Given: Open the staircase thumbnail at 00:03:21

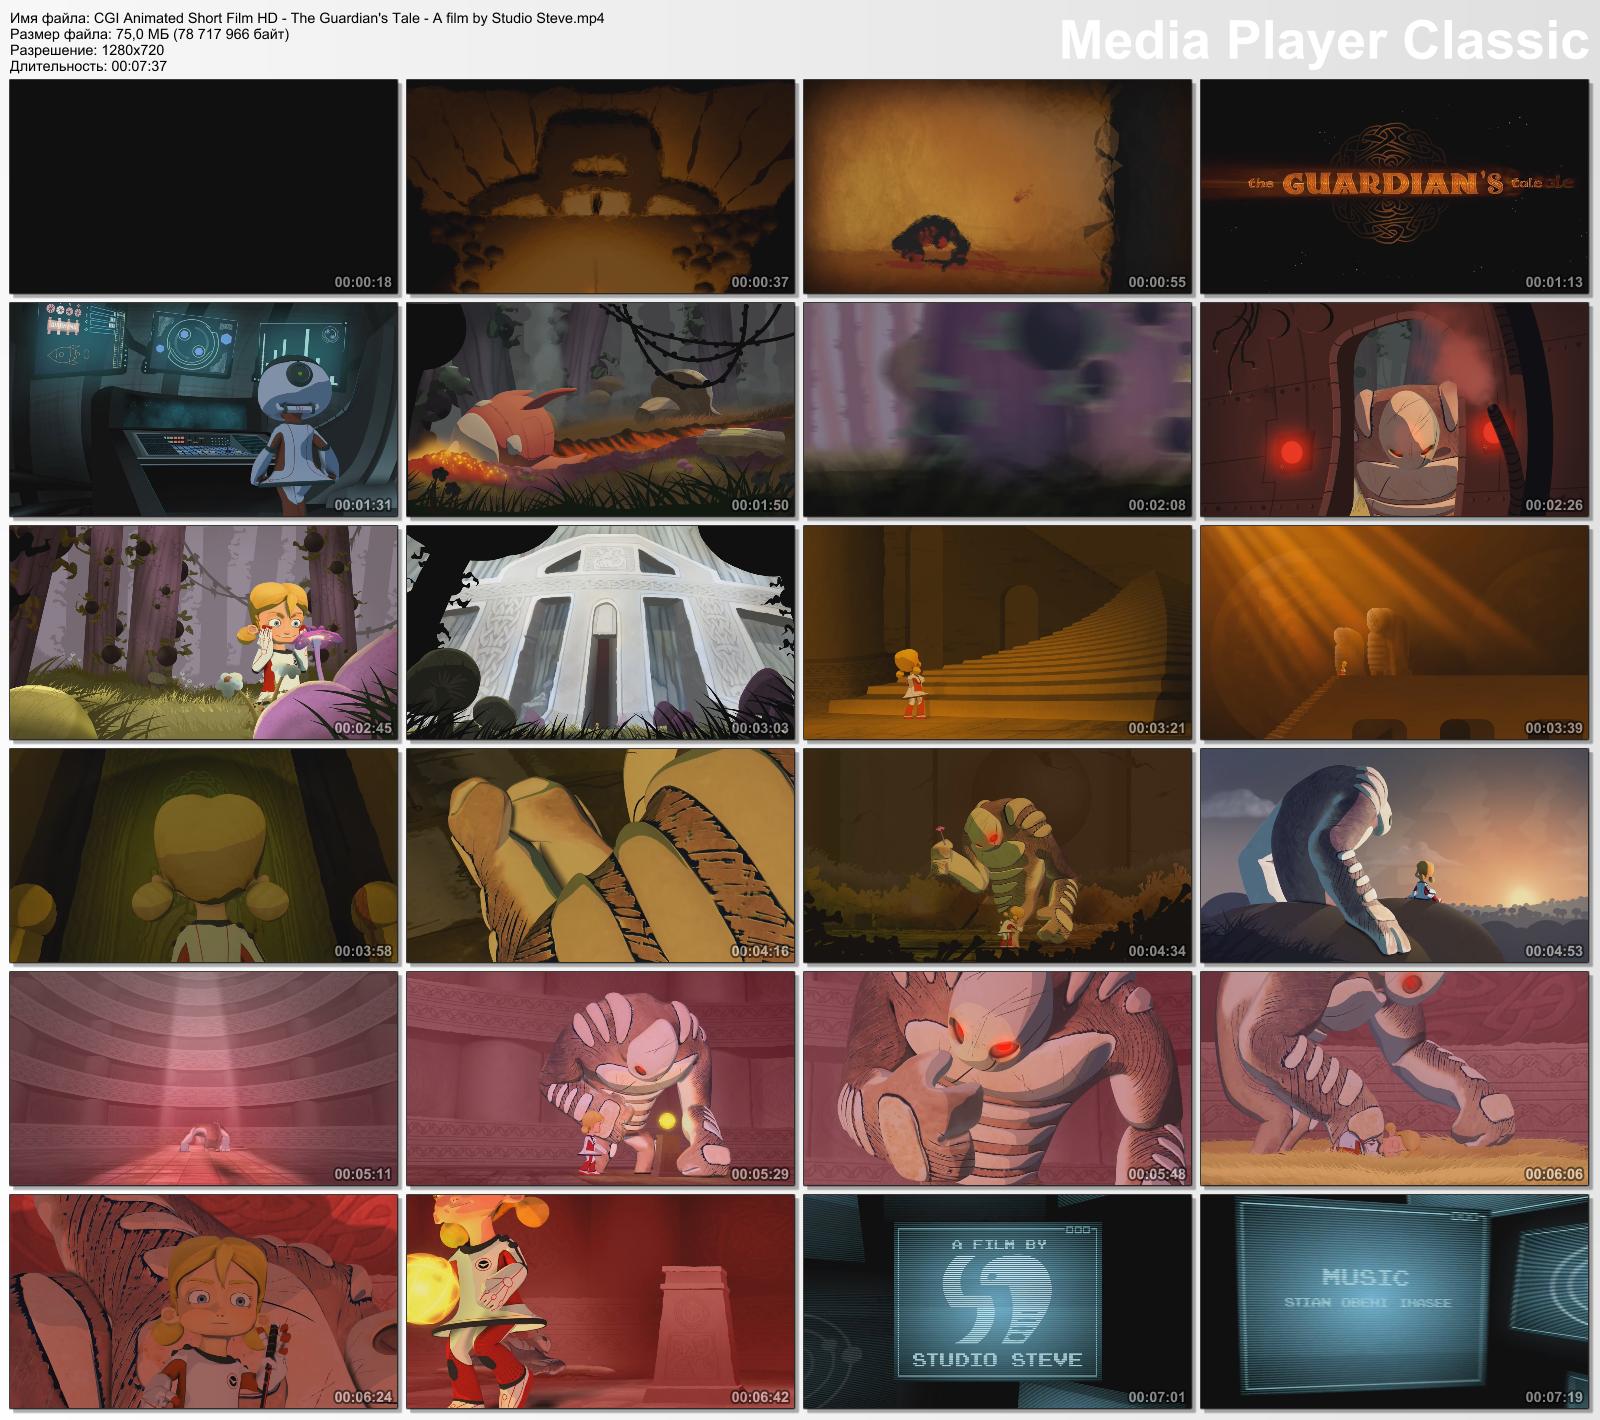Looking at the screenshot, I should click(997, 633).
